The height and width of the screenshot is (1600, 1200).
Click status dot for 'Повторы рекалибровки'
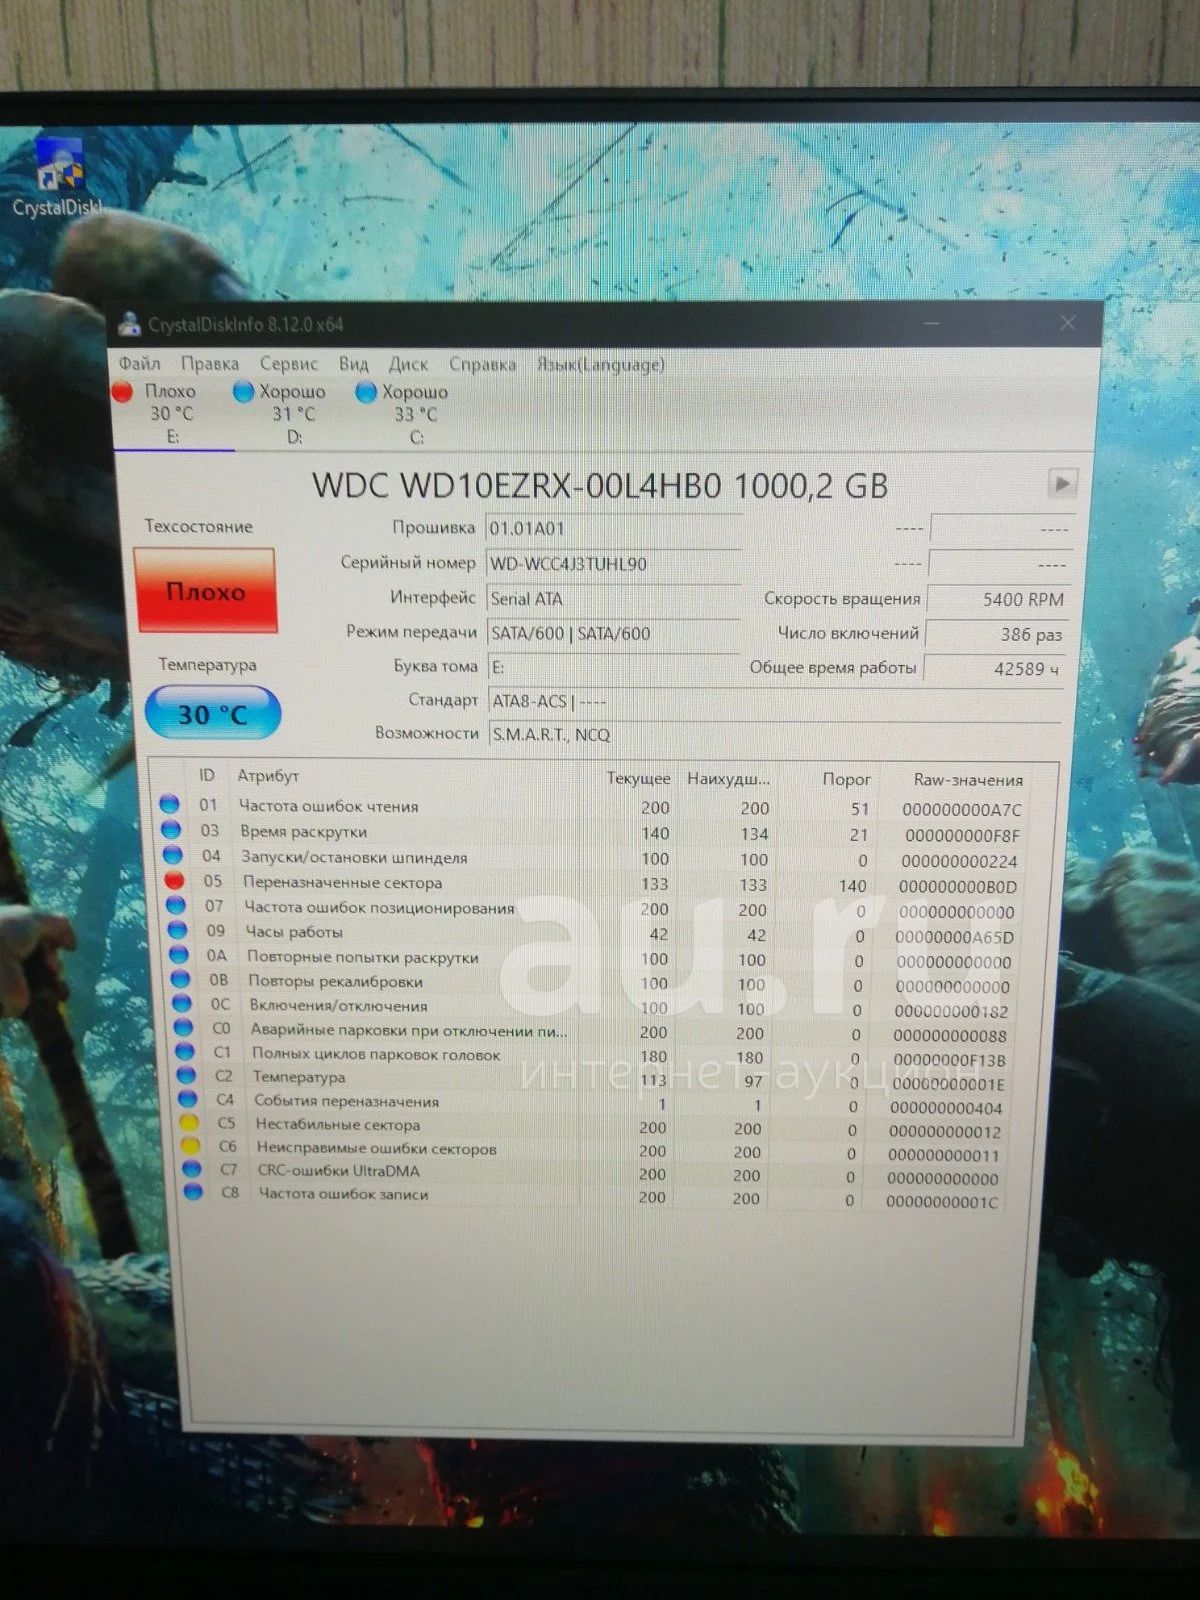coord(180,979)
